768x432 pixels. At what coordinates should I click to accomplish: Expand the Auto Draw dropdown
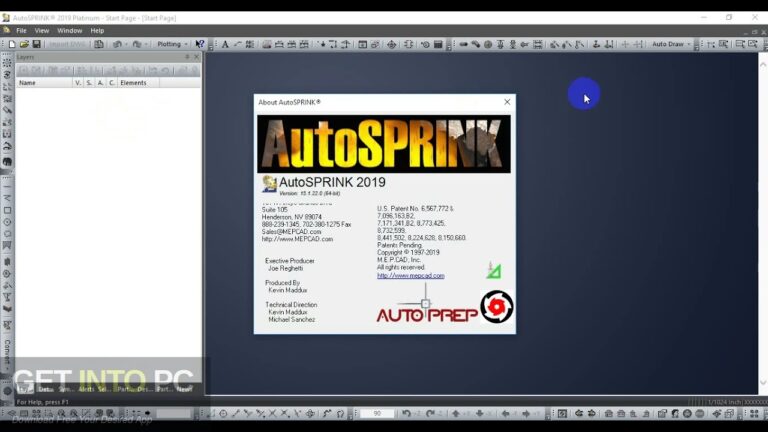pyautogui.click(x=671, y=44)
